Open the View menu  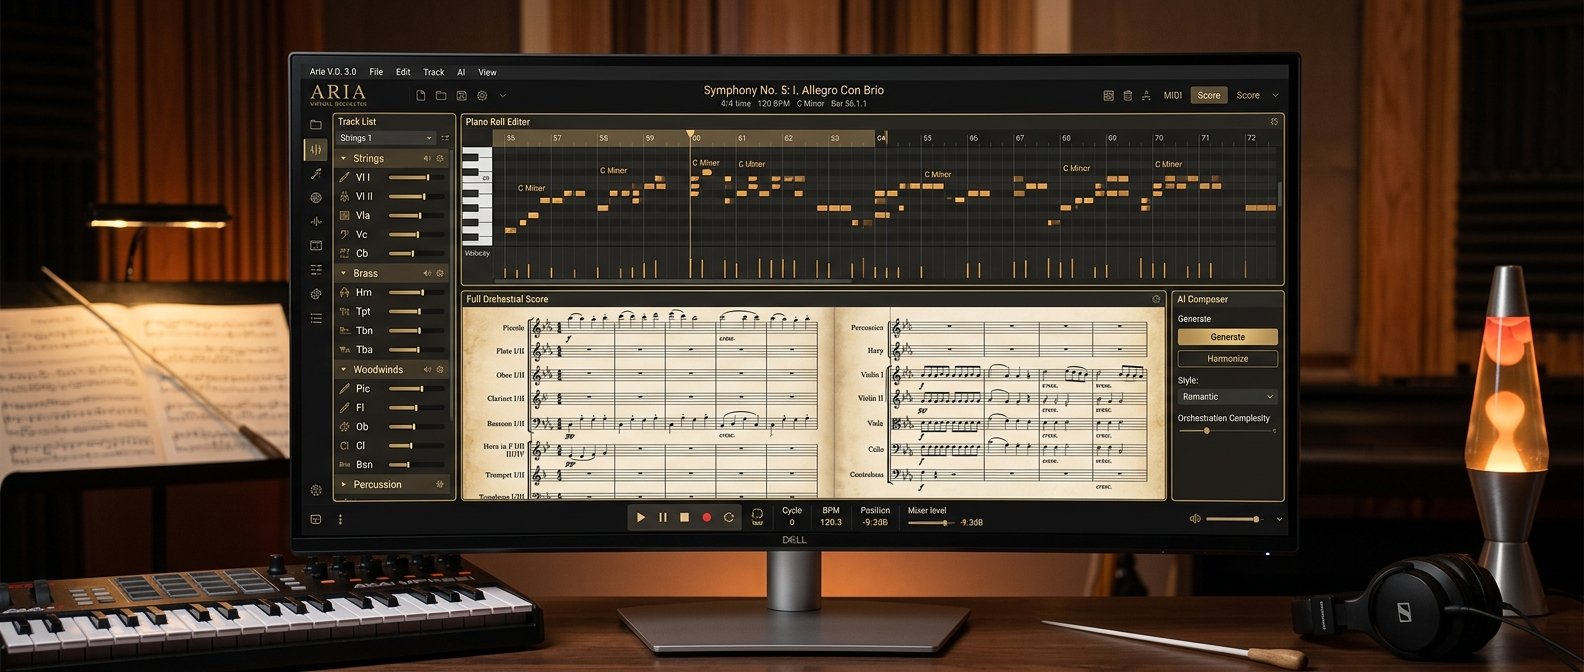[x=487, y=72]
